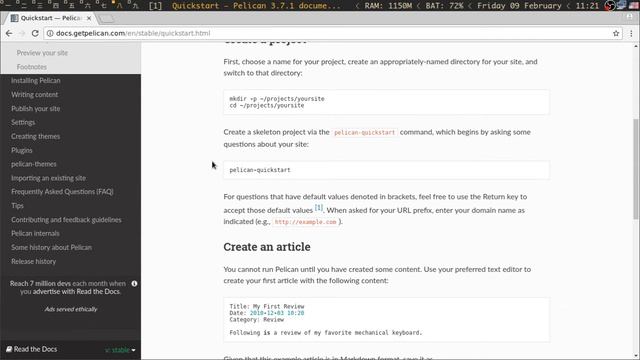Open Chrome three-dot menu
This screenshot has width=640, height=360.
point(631,33)
